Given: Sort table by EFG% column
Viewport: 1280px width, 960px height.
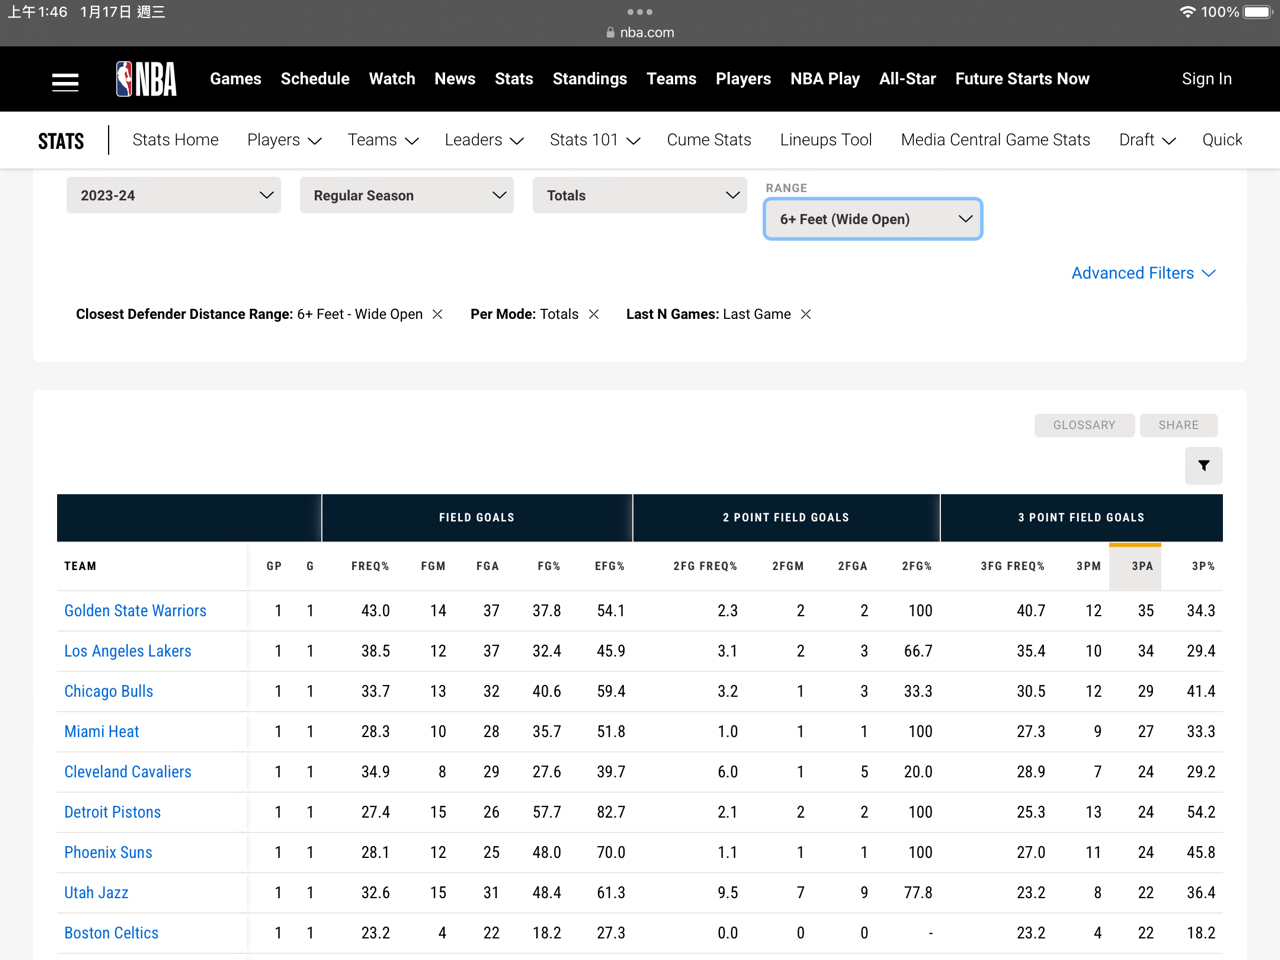Looking at the screenshot, I should [609, 566].
